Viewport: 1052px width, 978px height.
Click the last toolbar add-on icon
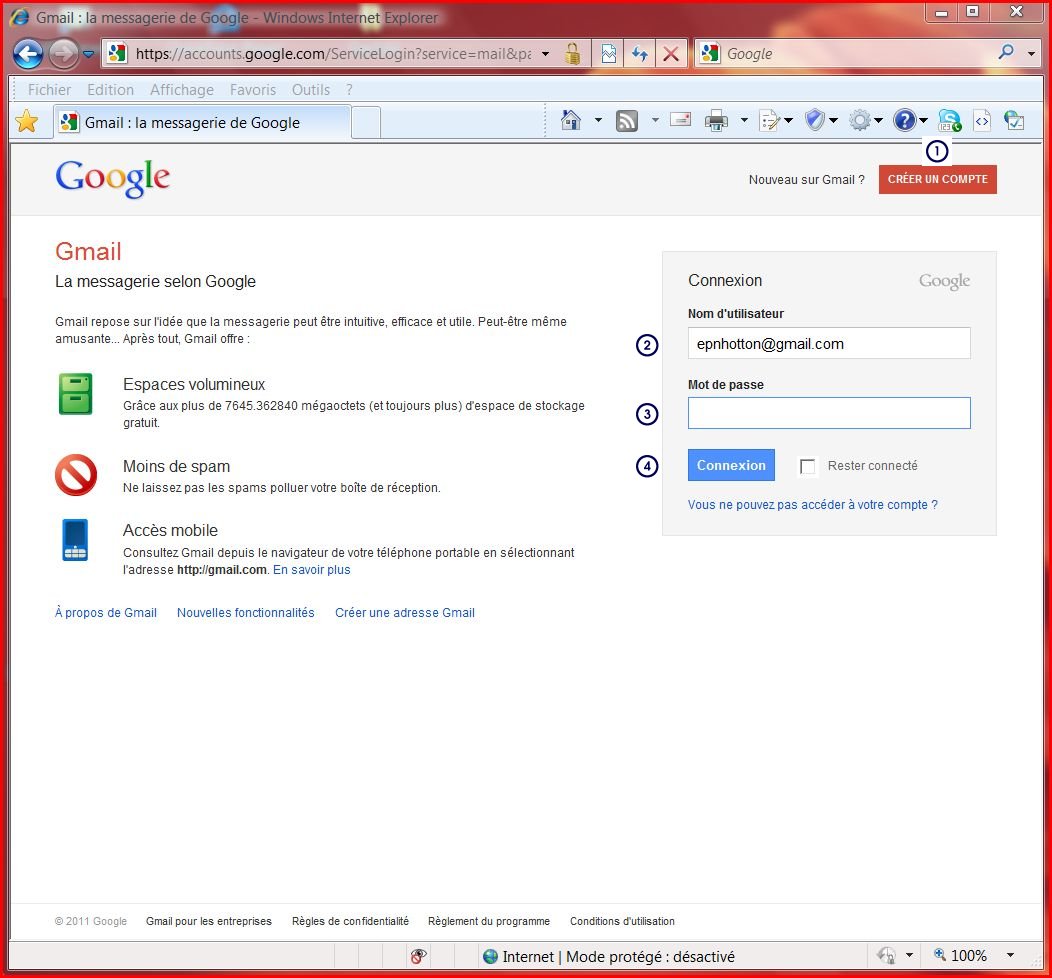coord(1014,121)
